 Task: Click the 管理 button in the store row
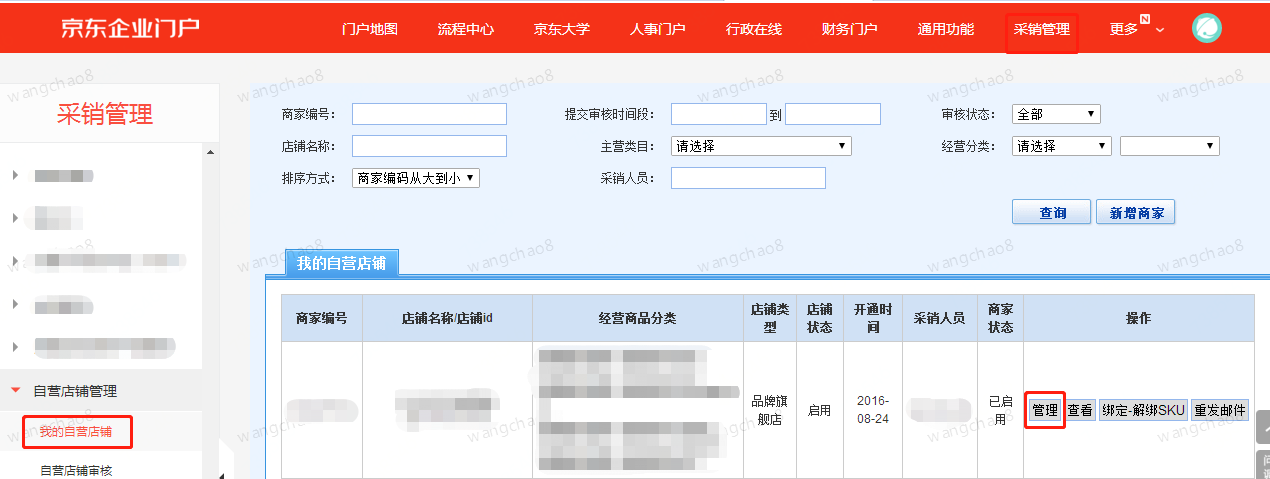[1044, 410]
